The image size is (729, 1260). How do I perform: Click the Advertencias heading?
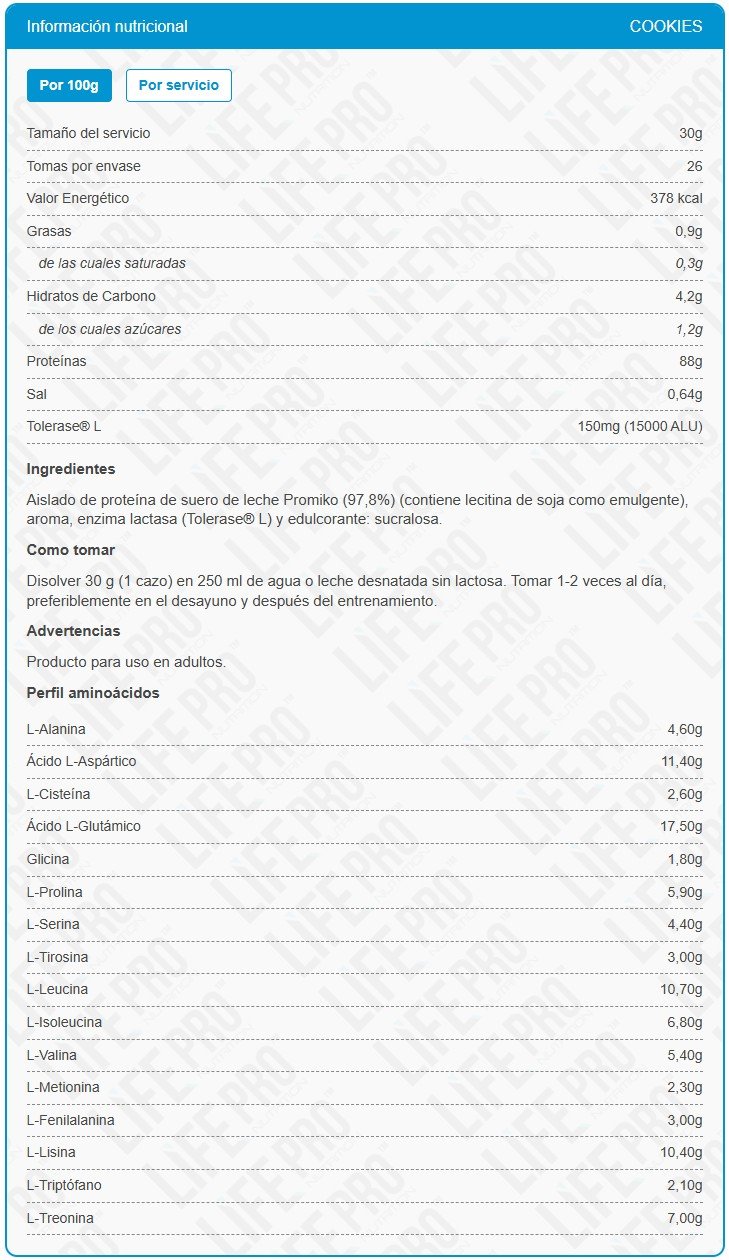[73, 631]
